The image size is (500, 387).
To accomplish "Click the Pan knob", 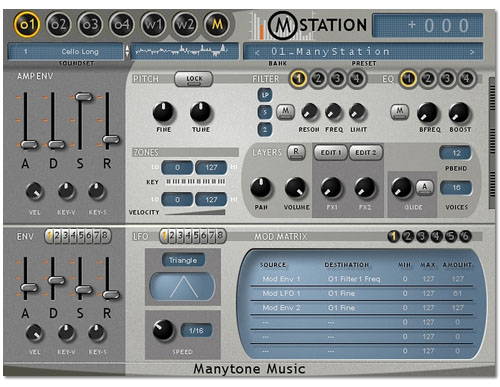I will coord(261,188).
